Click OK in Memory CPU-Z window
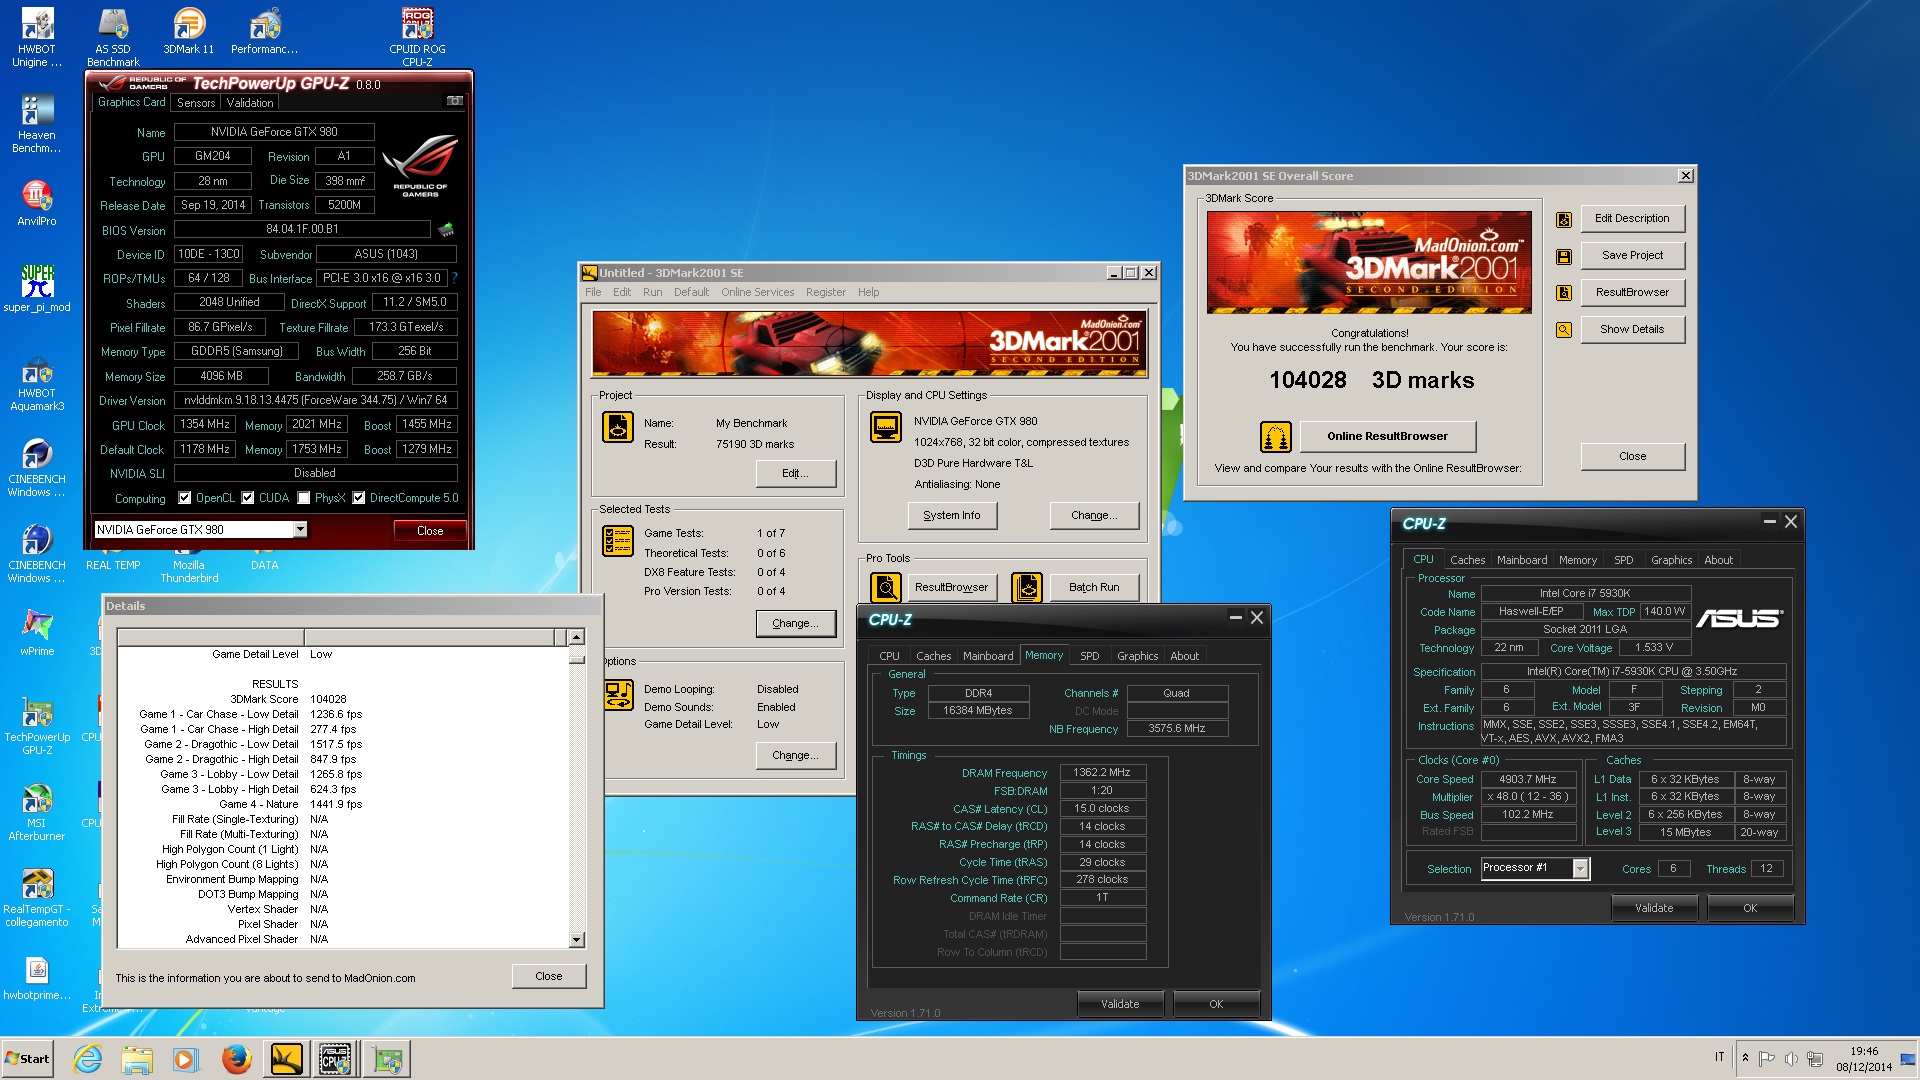The height and width of the screenshot is (1080, 1920). (1216, 1004)
